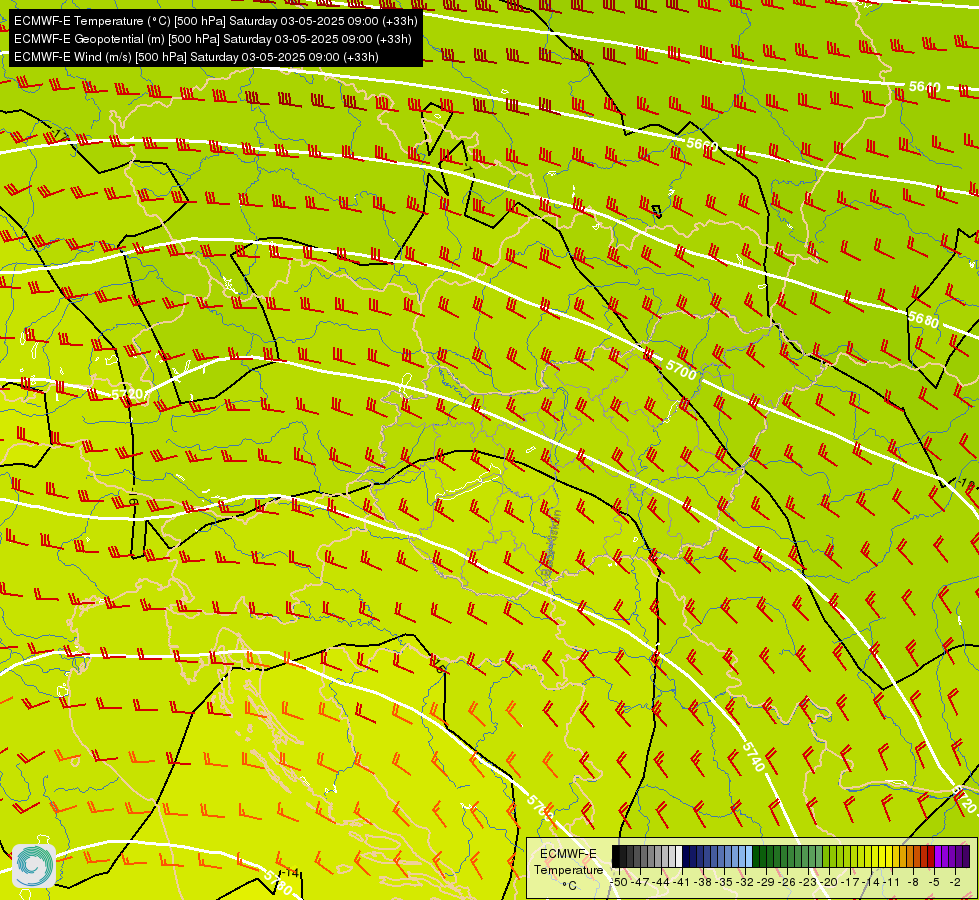Pick the white swatch near -41 in the legend
This screenshot has height=900, width=979.
679,856
